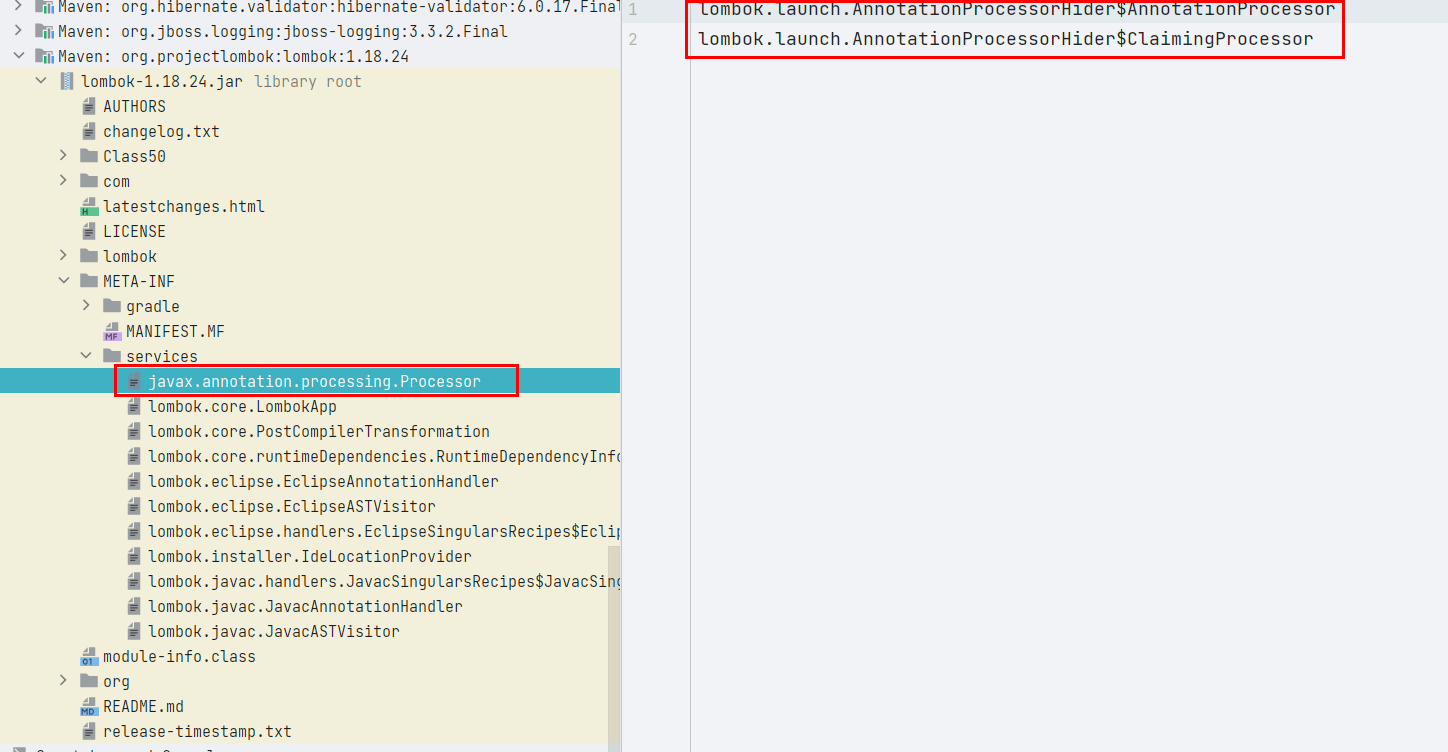Image resolution: width=1448 pixels, height=752 pixels.
Task: Select the AUTHORS file name
Action: 134,106
